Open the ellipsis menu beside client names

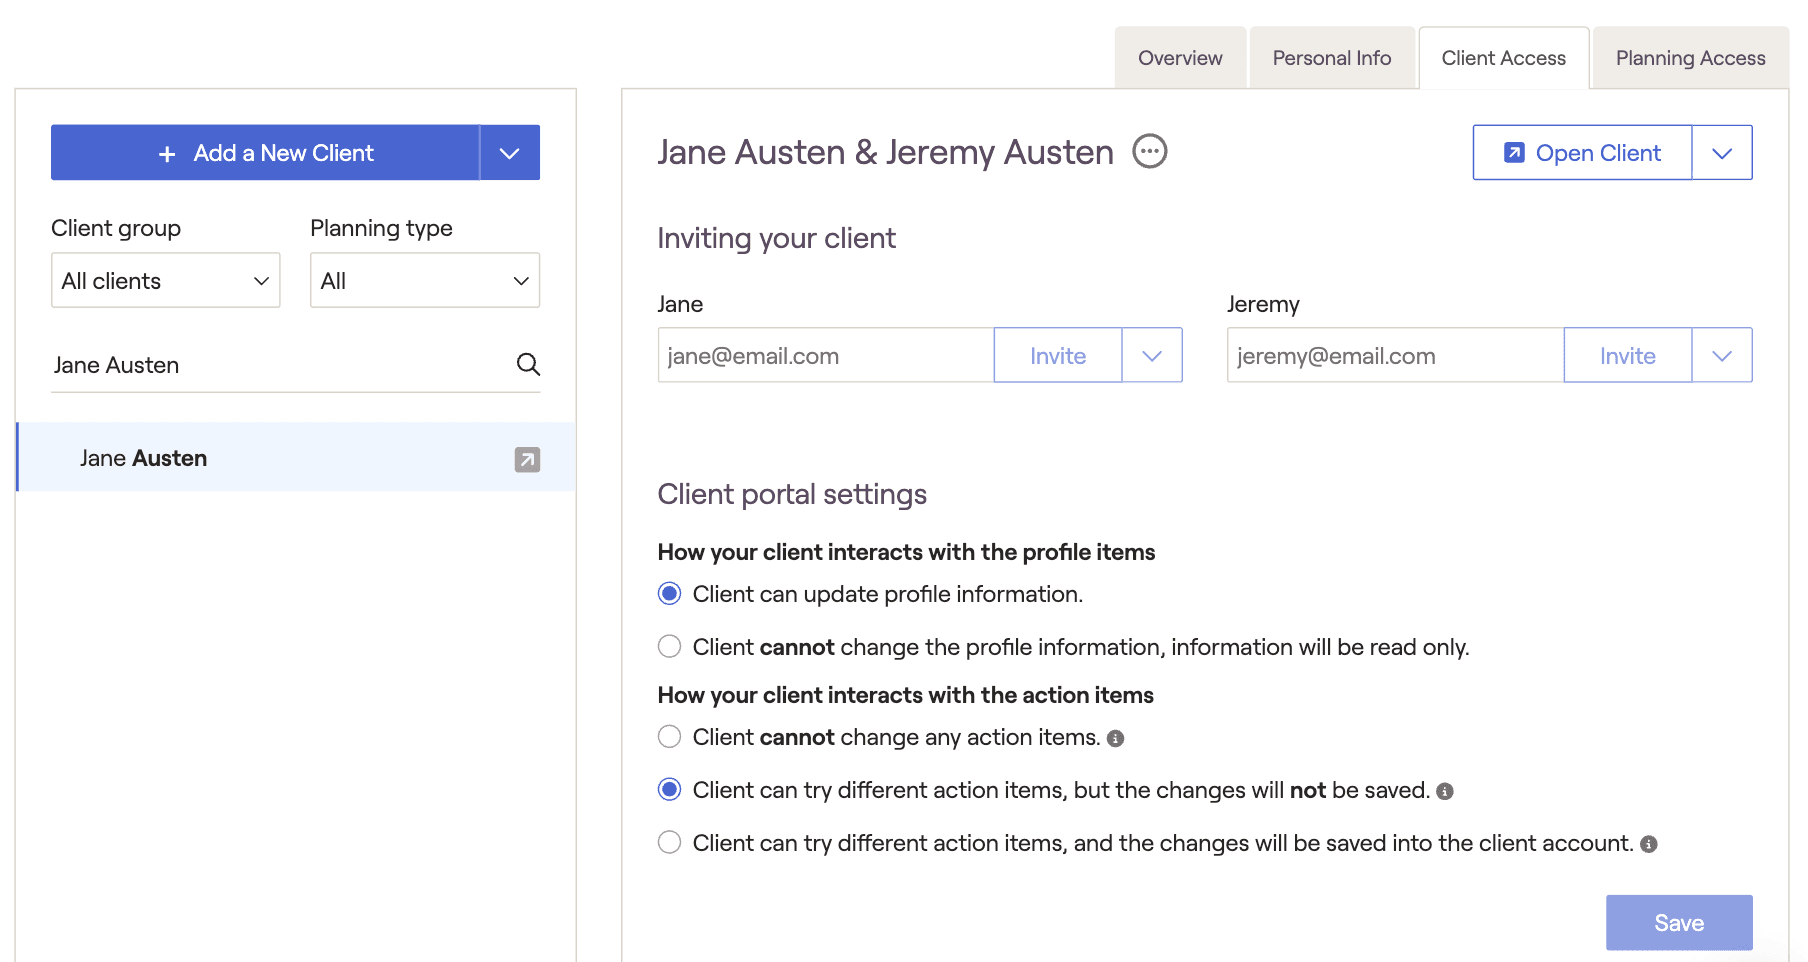coord(1149,152)
